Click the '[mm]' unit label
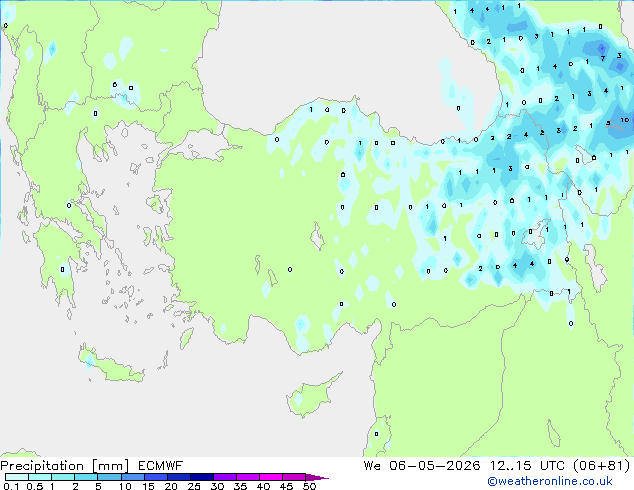The image size is (634, 490). pyautogui.click(x=110, y=466)
